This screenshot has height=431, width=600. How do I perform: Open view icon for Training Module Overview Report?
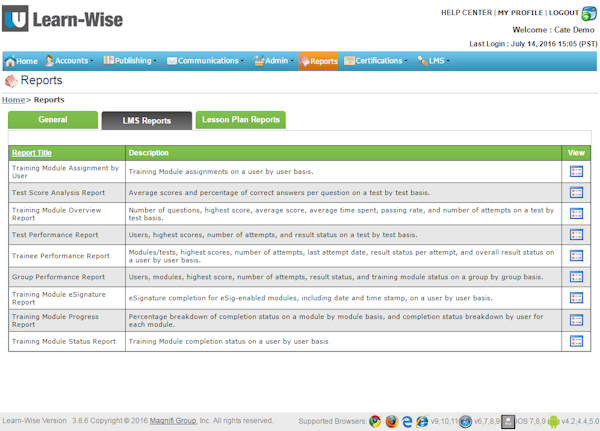[x=575, y=213]
